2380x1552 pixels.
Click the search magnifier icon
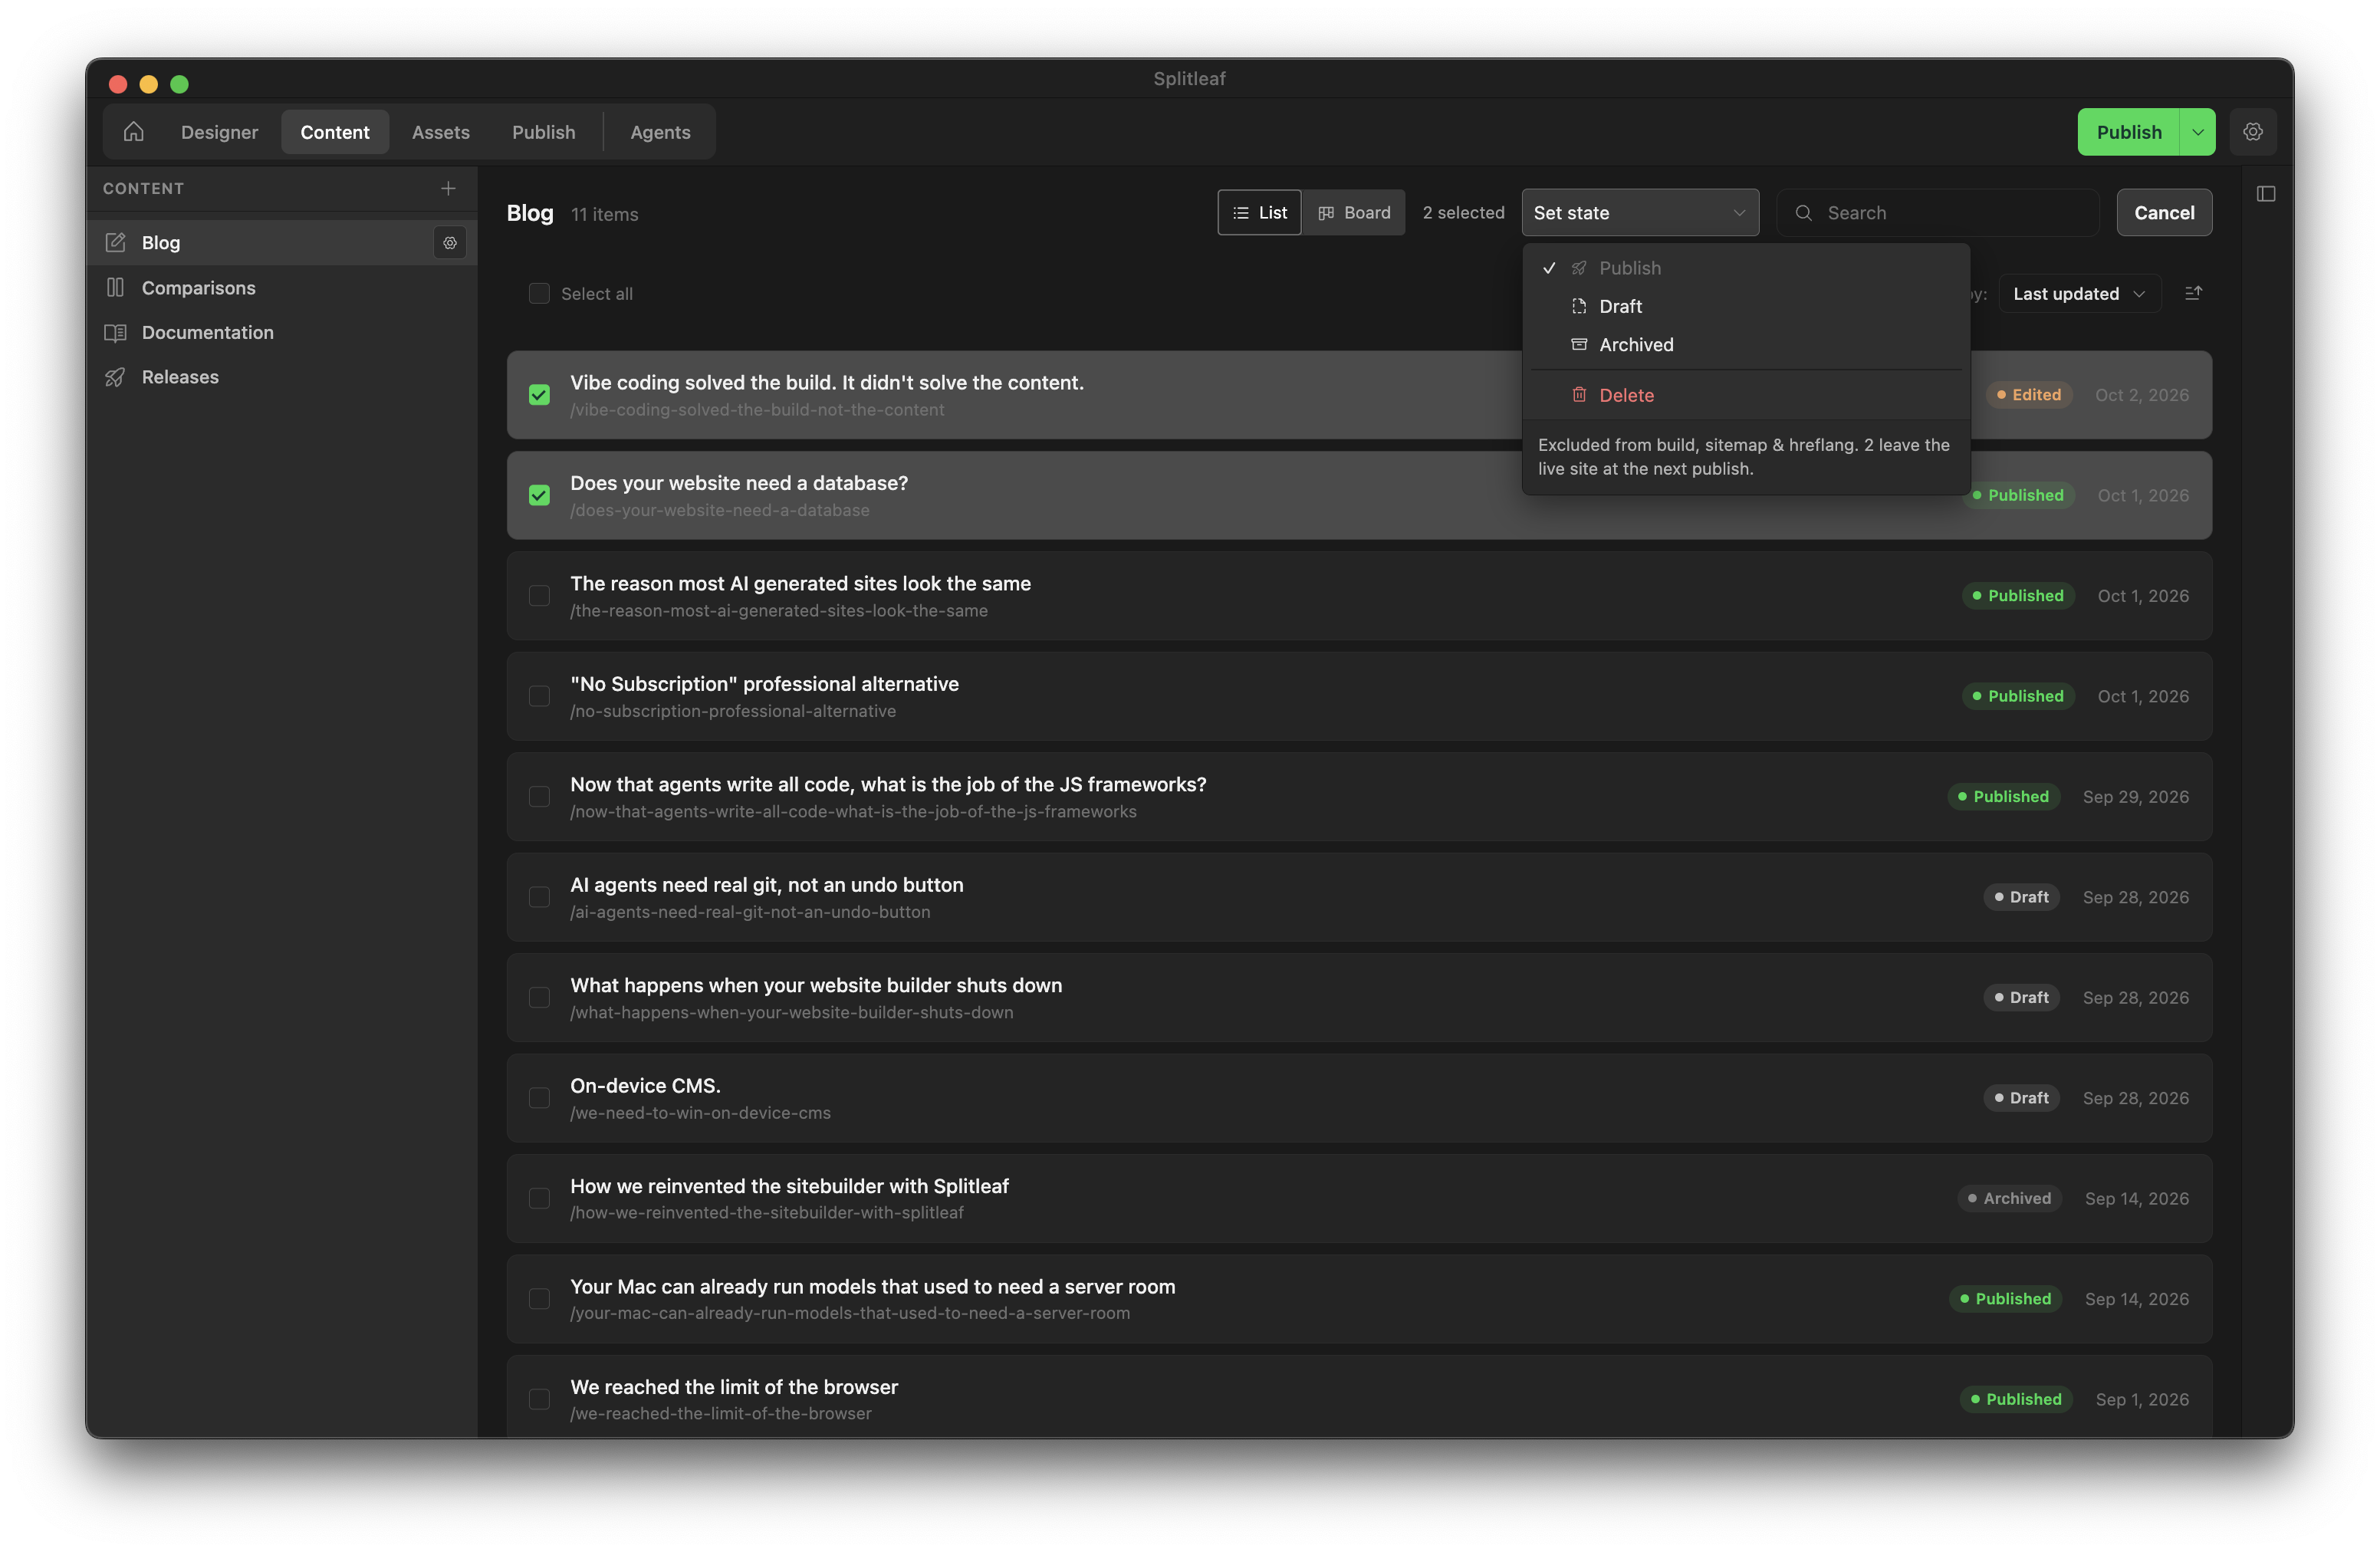point(1803,213)
